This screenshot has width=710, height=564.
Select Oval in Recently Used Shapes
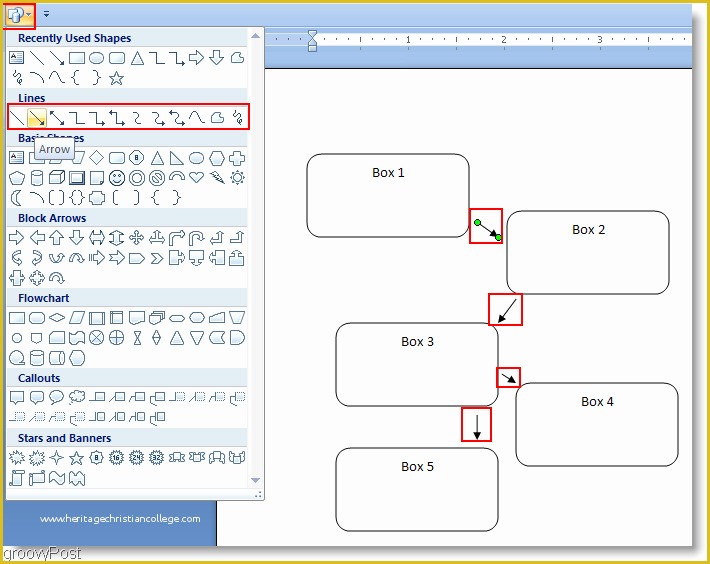tap(96, 58)
